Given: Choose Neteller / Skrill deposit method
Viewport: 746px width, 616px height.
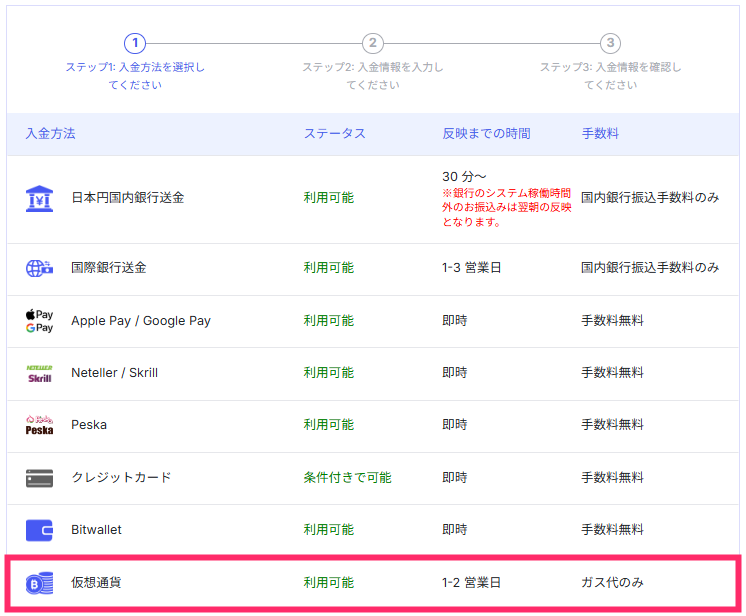Looking at the screenshot, I should 115,372.
